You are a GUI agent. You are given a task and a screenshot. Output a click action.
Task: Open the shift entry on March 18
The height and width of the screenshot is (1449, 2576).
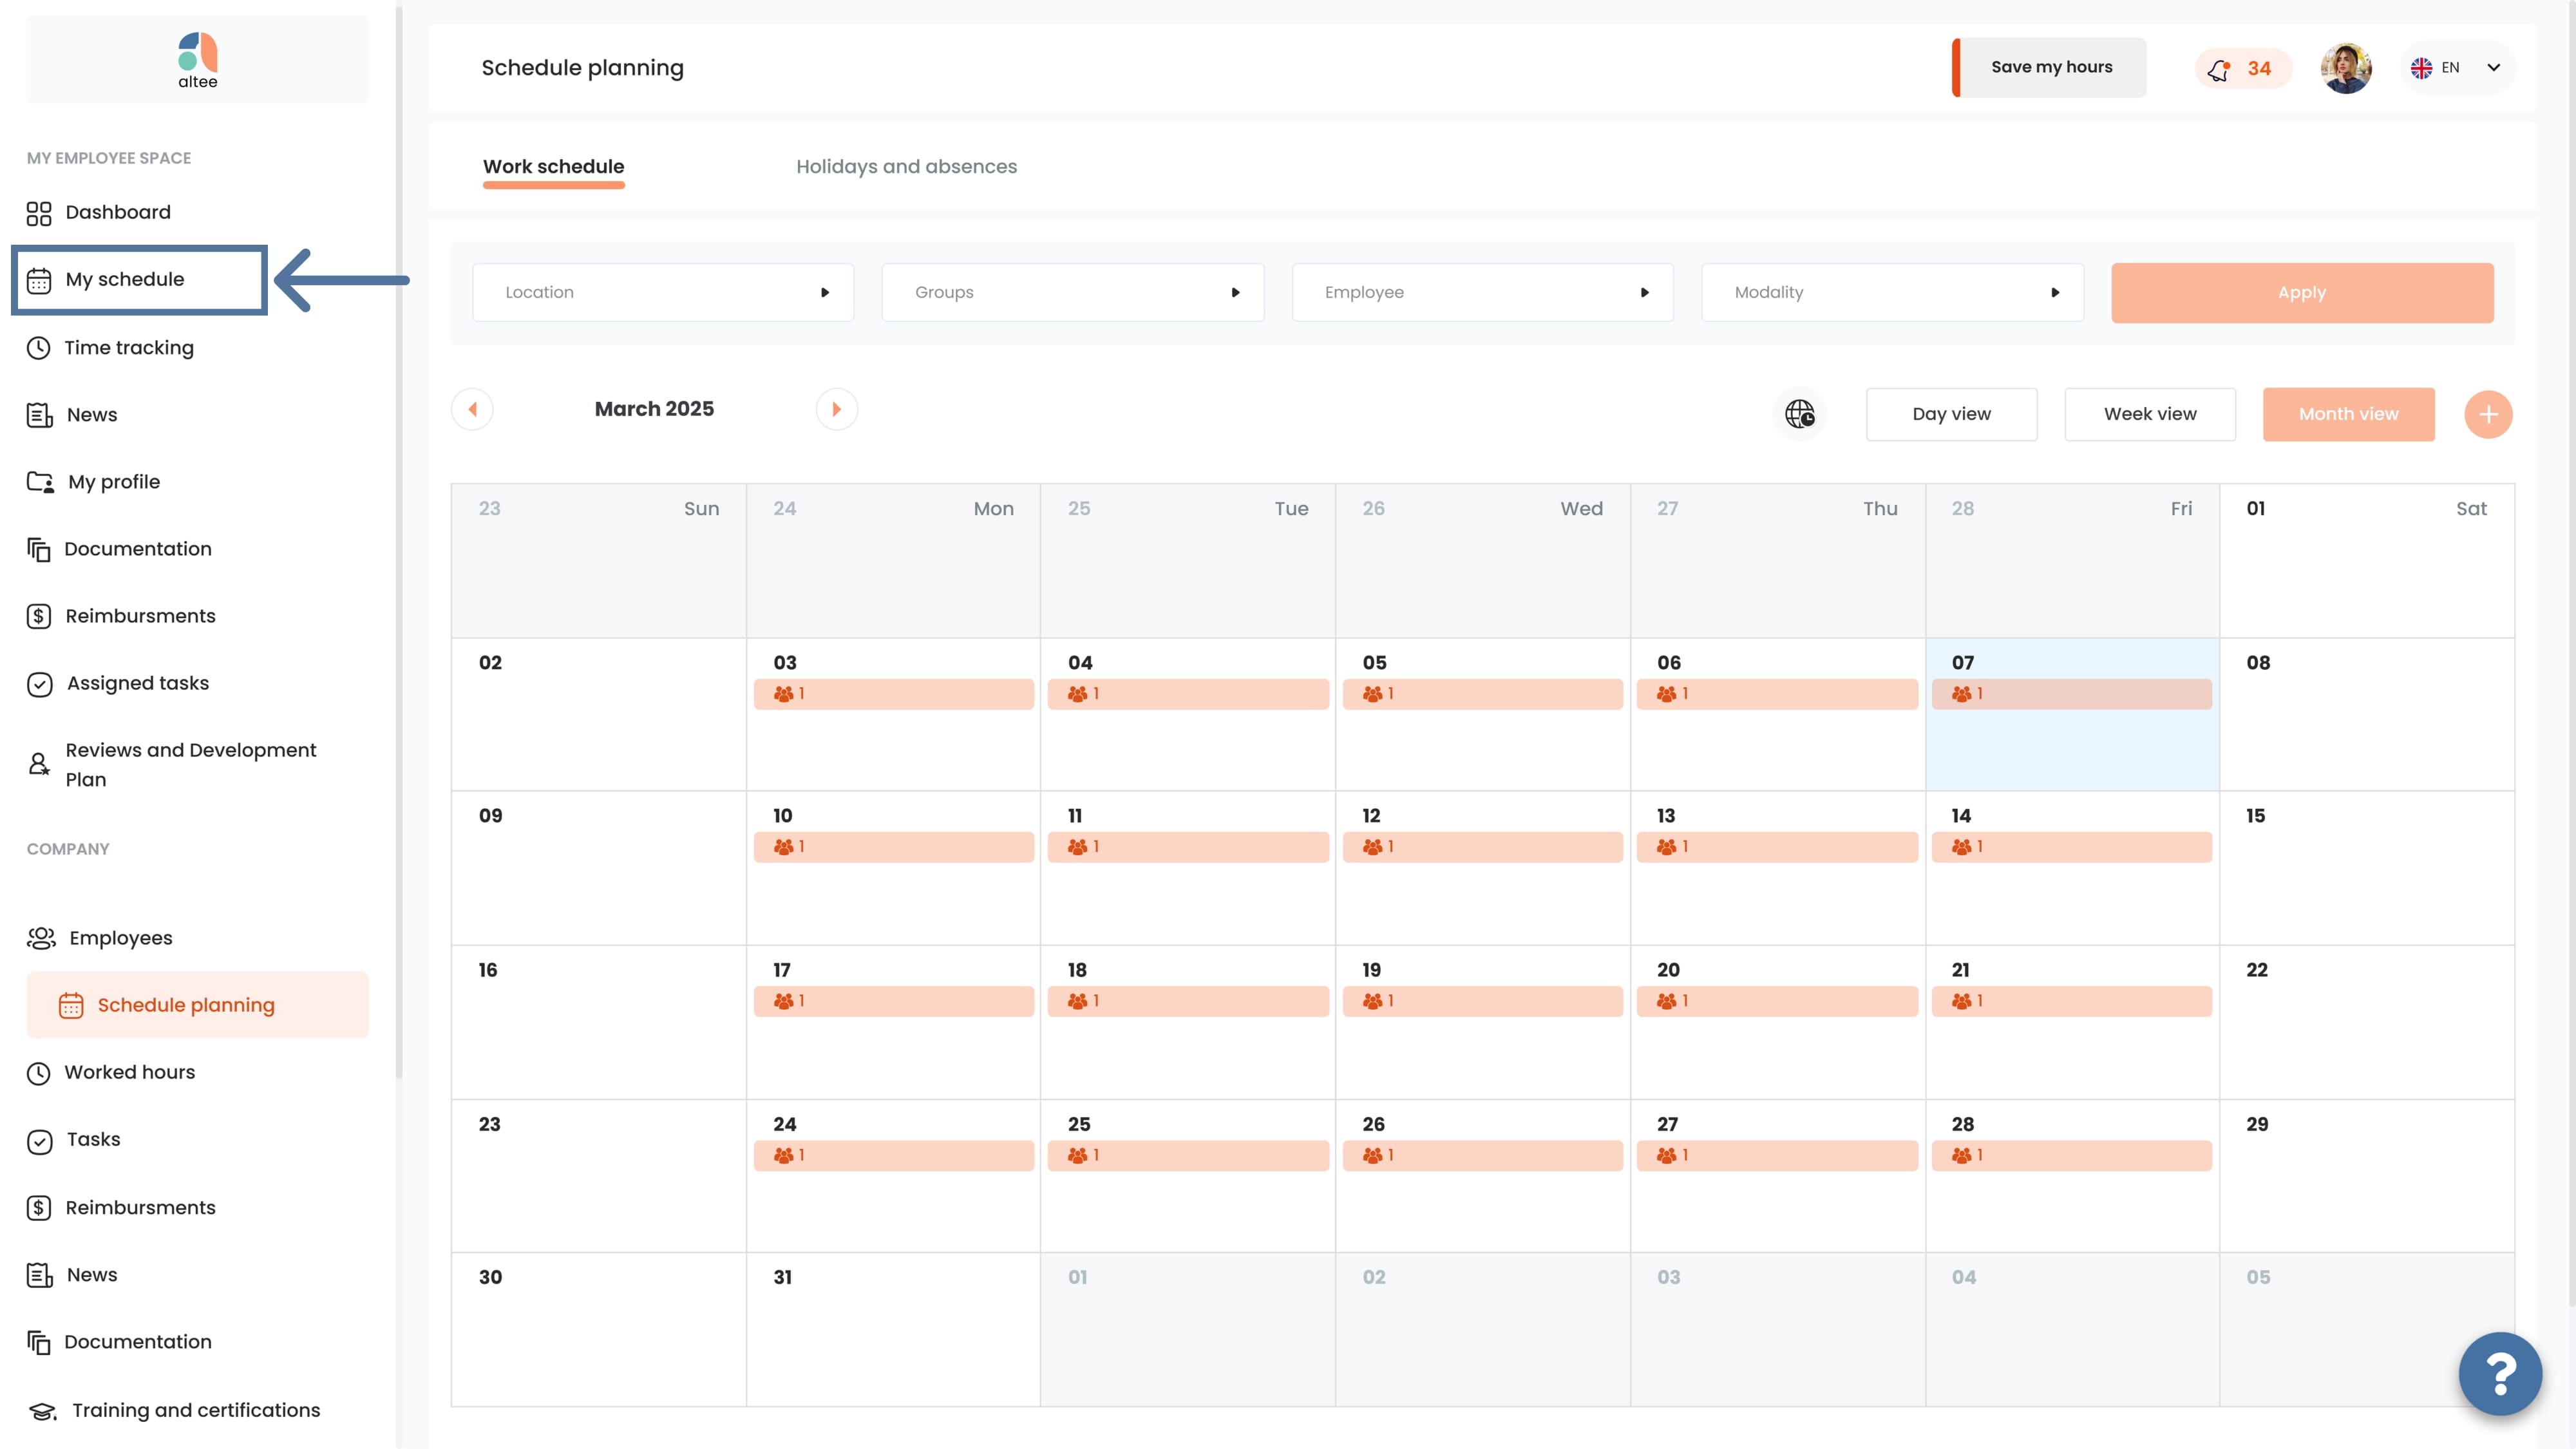coord(1188,1001)
